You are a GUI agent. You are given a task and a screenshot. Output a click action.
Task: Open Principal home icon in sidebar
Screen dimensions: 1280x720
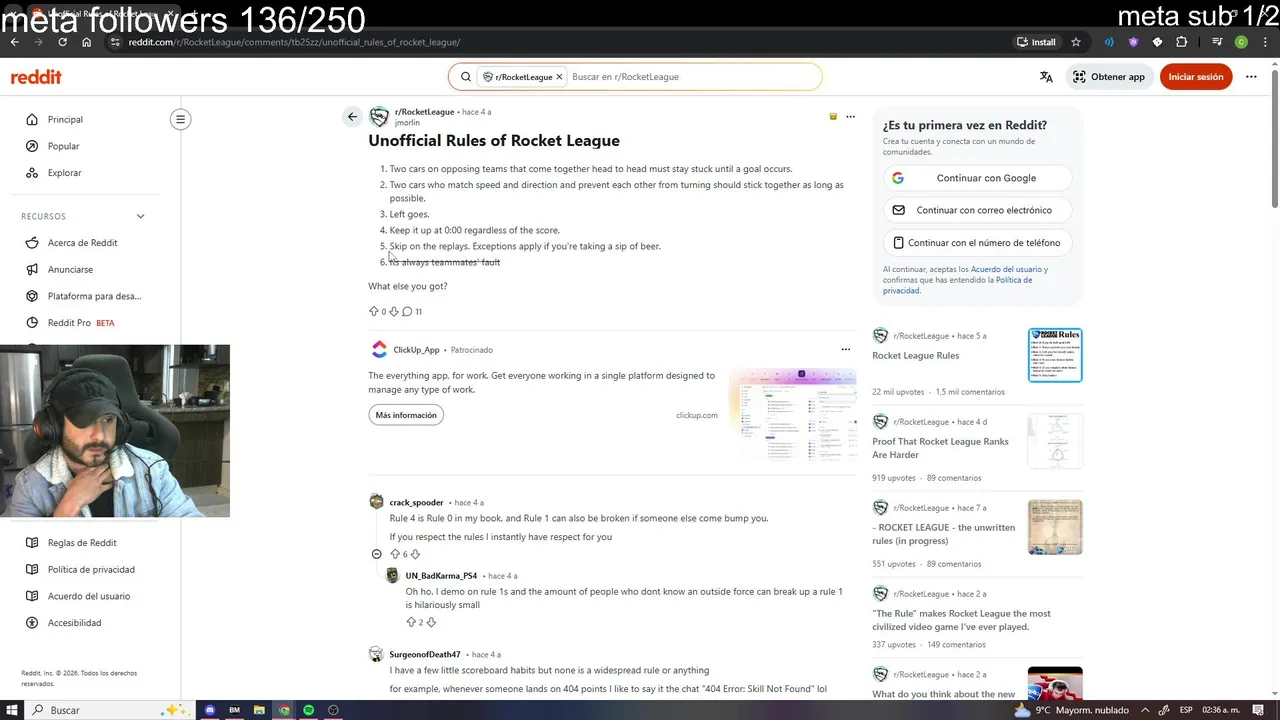[x=32, y=119]
